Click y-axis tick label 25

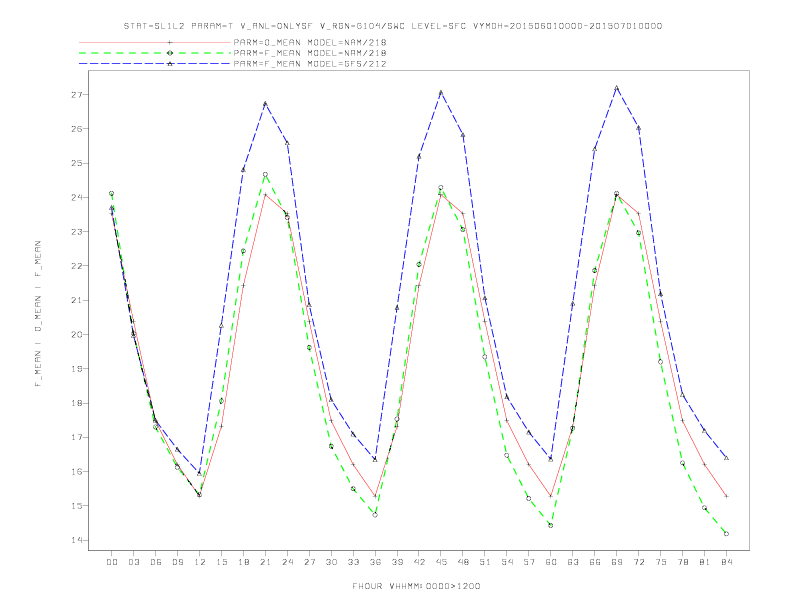point(77,163)
